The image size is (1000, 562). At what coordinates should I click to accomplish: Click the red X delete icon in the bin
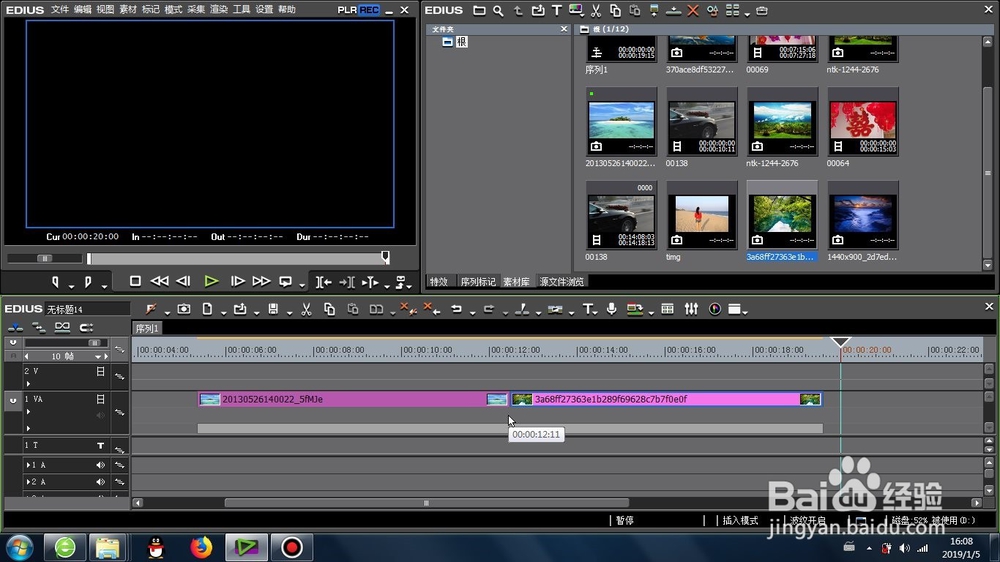pyautogui.click(x=693, y=10)
